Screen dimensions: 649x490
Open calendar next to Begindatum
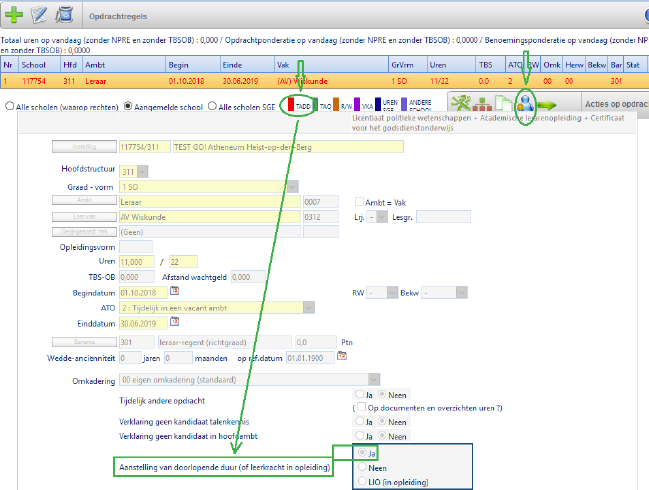point(175,291)
